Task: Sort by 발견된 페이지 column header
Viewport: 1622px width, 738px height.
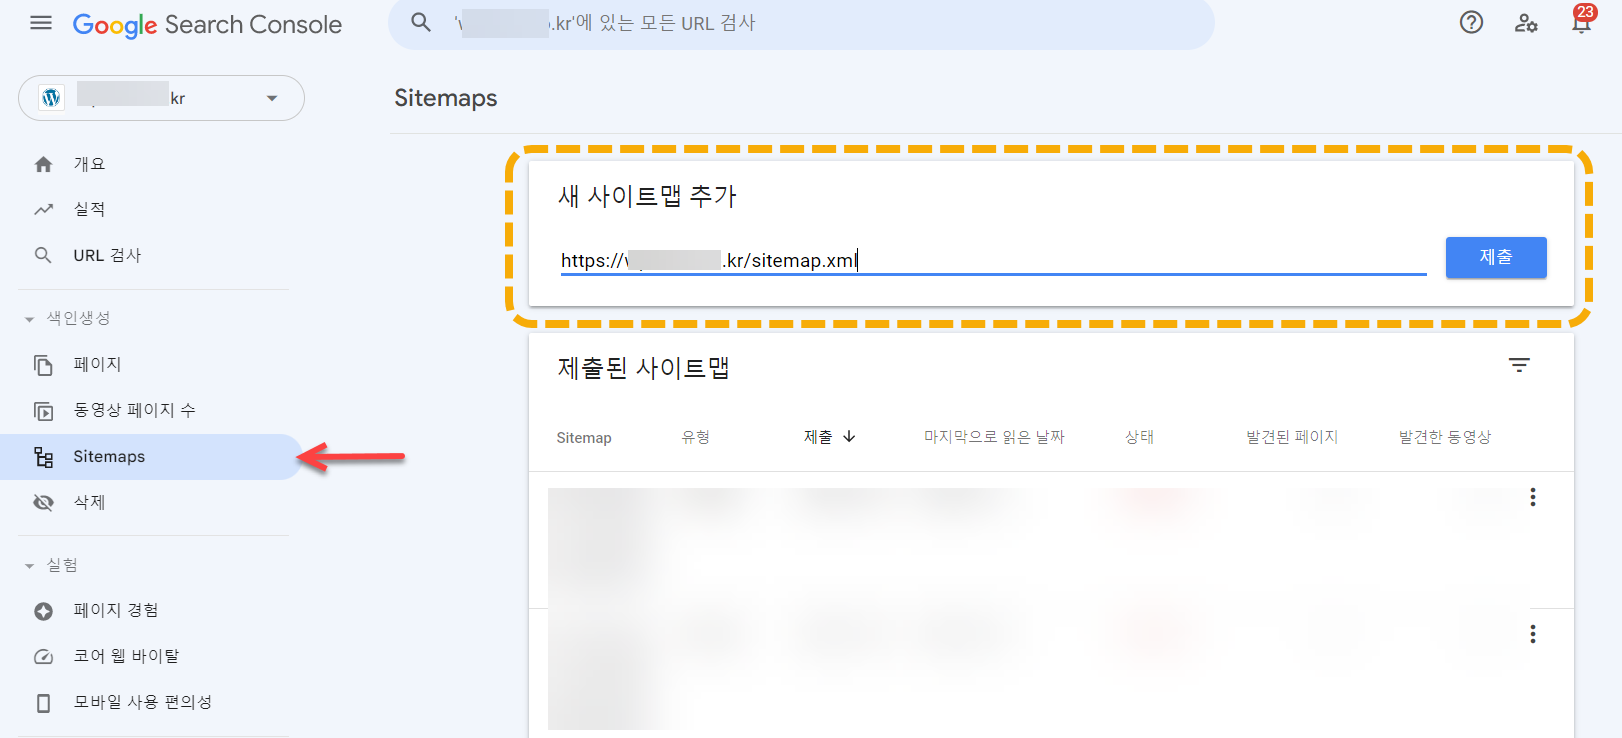Action: 1292,437
